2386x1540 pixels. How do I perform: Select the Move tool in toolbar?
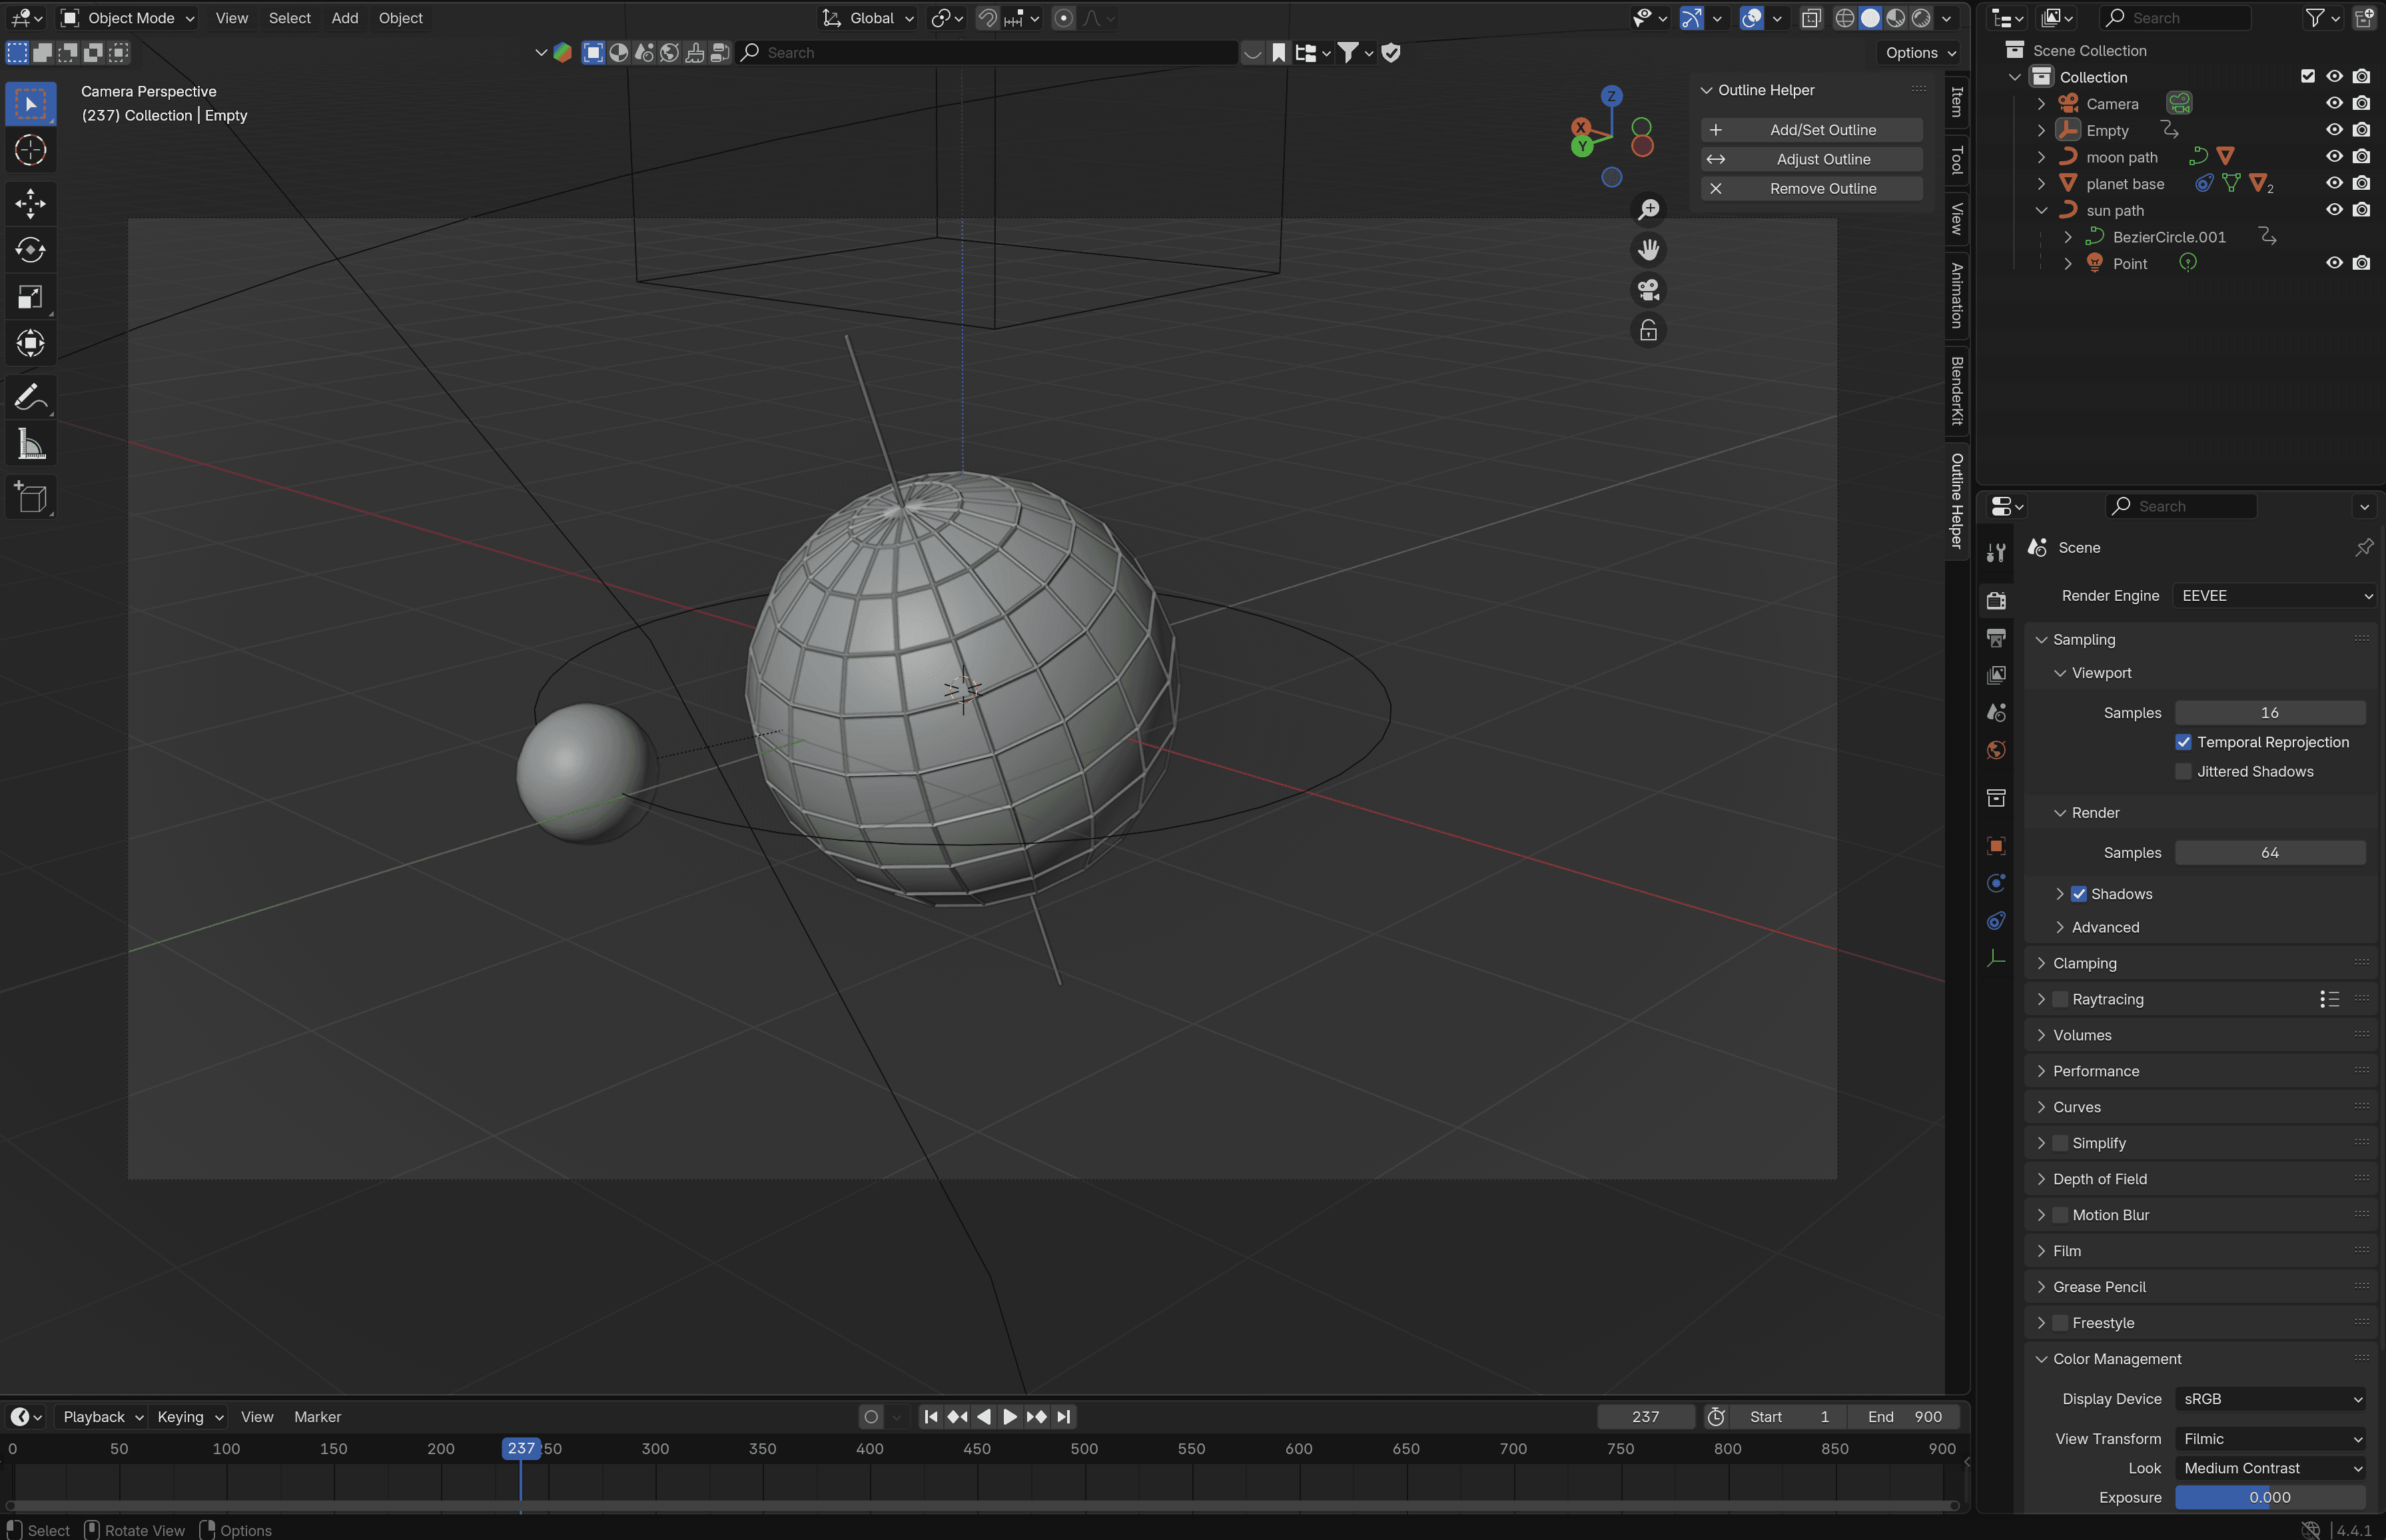pyautogui.click(x=30, y=203)
